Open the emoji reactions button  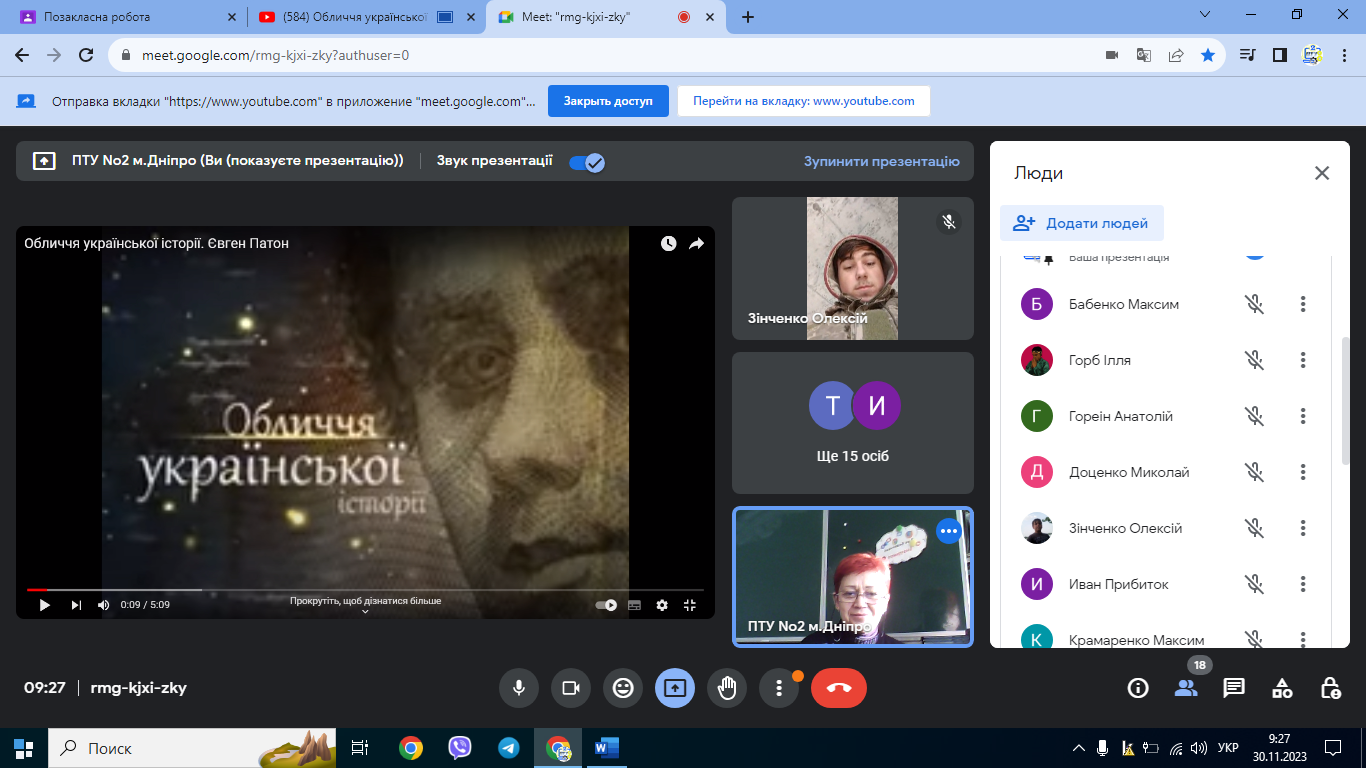pyautogui.click(x=623, y=688)
